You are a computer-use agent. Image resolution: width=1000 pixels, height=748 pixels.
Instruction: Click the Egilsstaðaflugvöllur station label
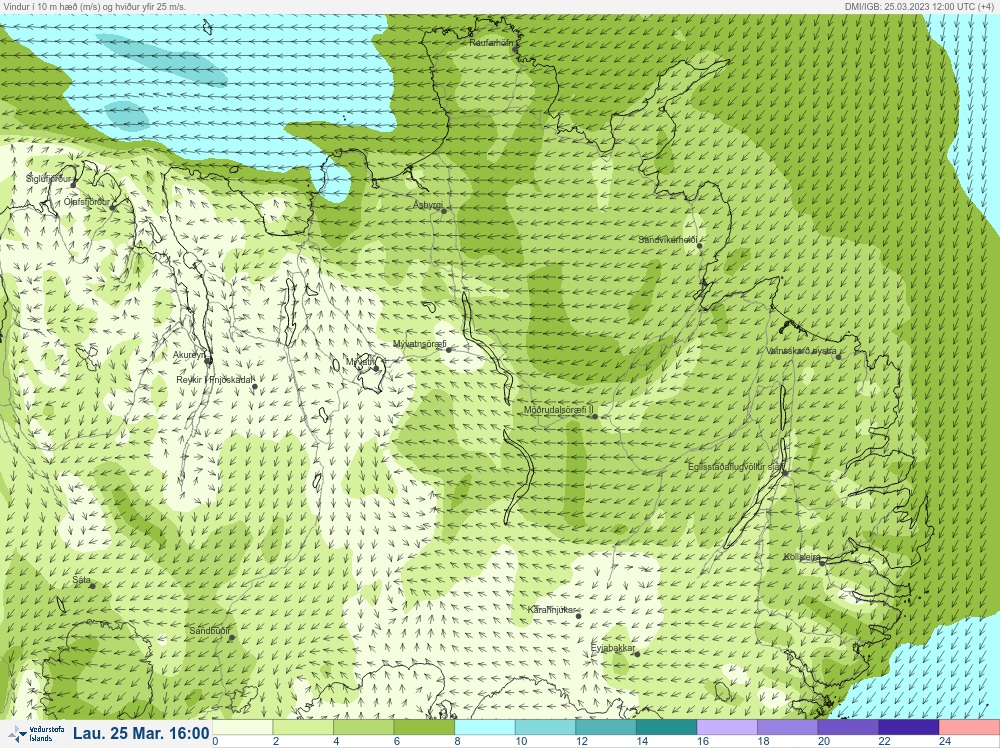pyautogui.click(x=735, y=467)
